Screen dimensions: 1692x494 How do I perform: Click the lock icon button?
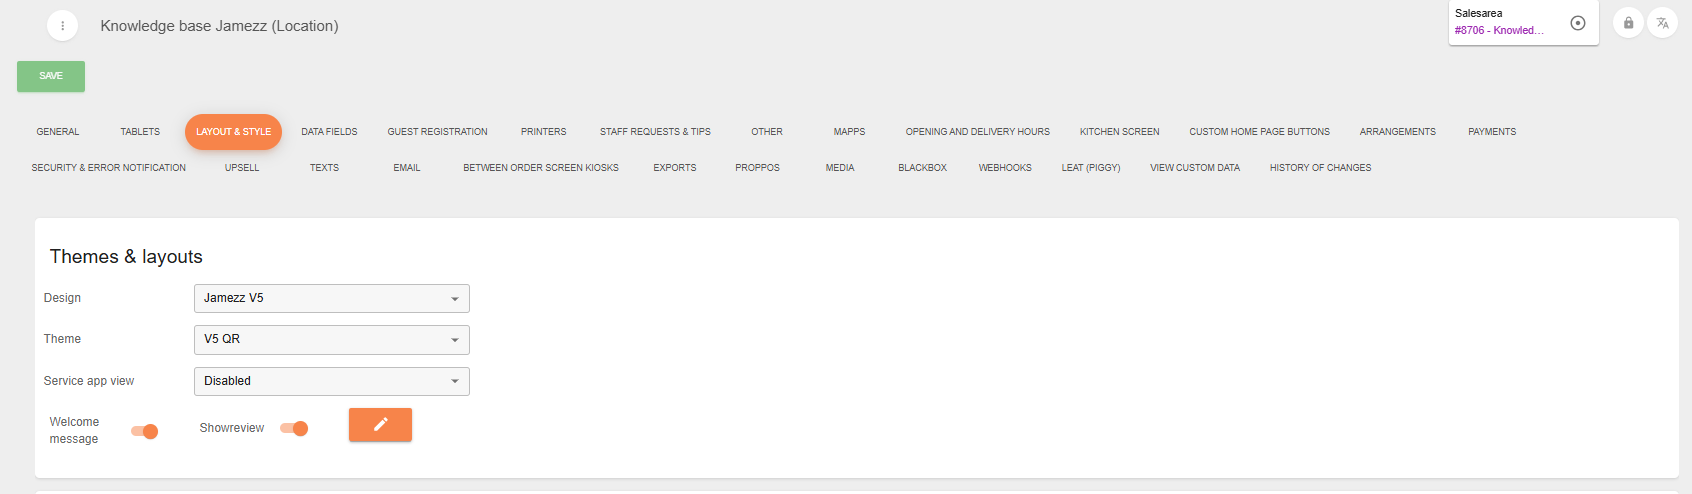(1628, 23)
